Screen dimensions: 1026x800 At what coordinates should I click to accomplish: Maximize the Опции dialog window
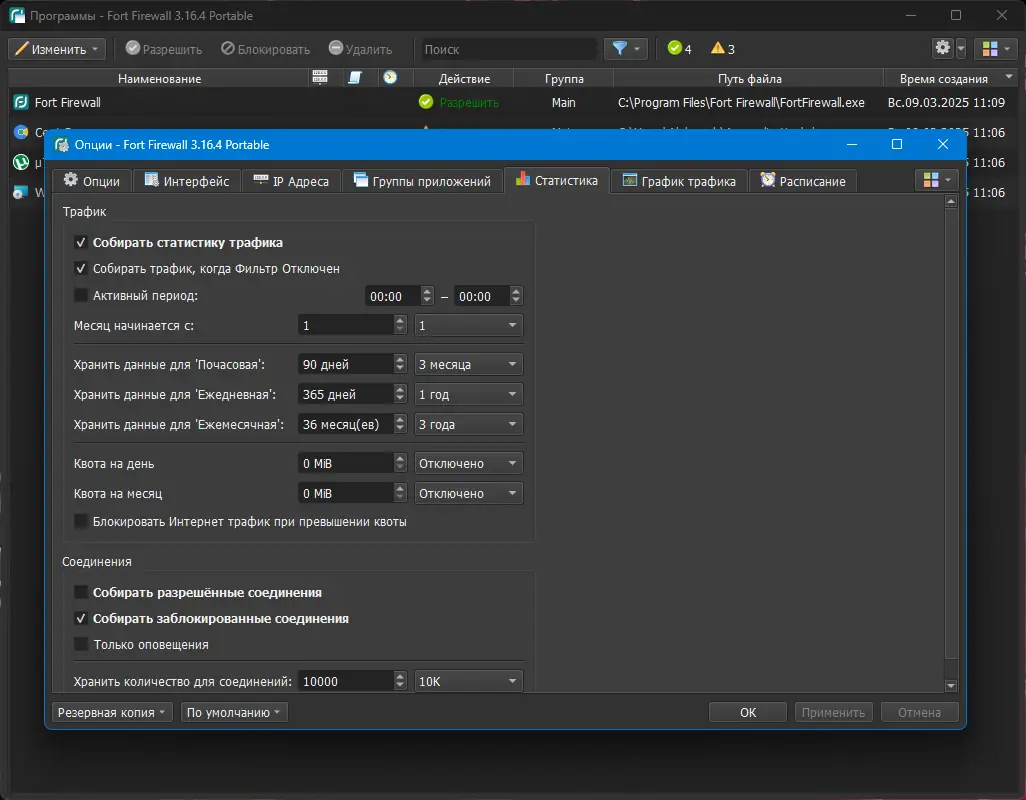pos(897,145)
